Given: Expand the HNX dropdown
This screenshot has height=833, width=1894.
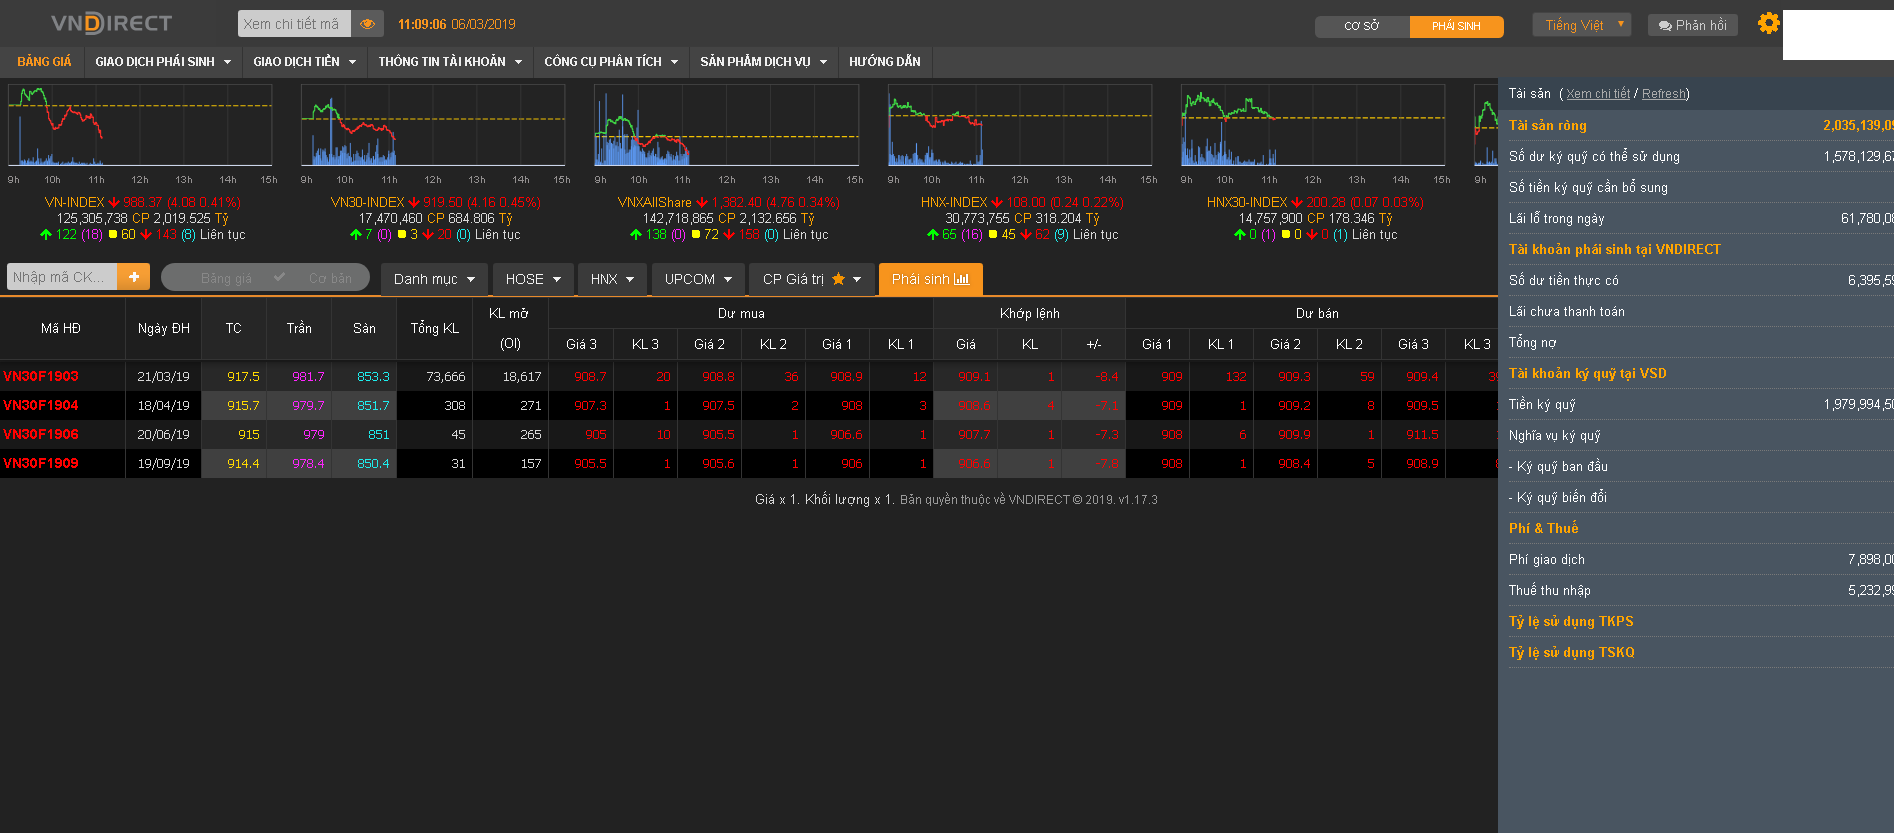Looking at the screenshot, I should pos(612,279).
